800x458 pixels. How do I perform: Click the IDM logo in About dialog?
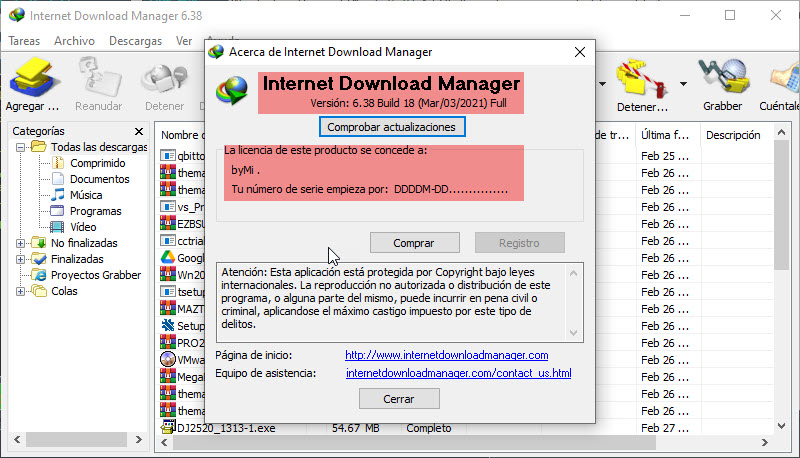point(232,90)
